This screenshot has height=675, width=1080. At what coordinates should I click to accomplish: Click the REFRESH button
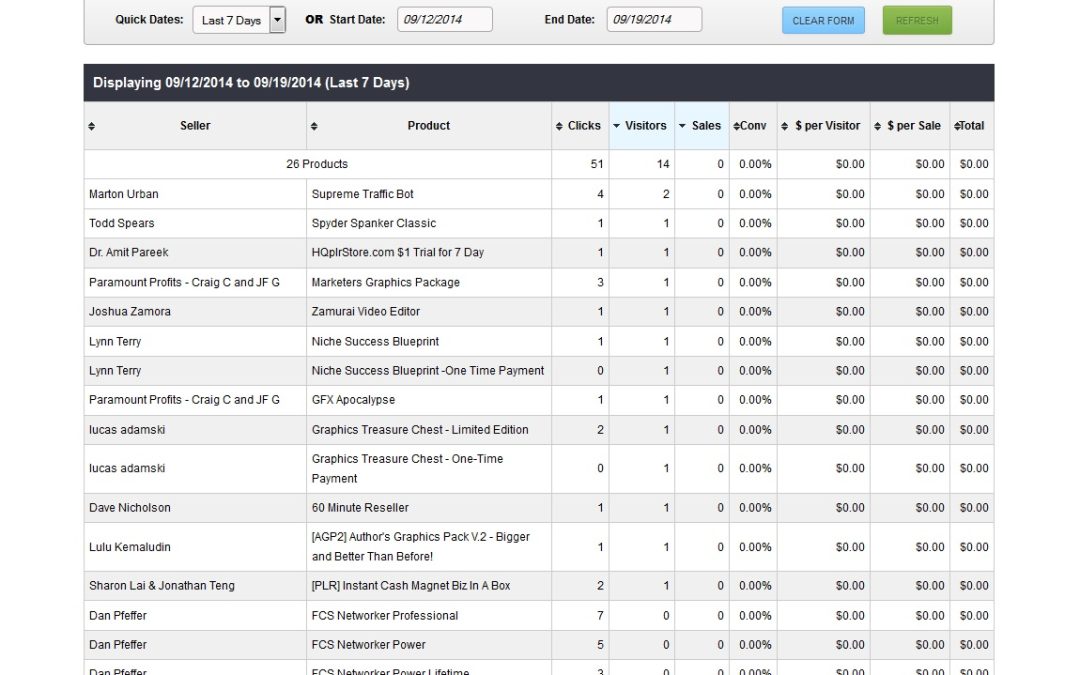pyautogui.click(x=917, y=21)
